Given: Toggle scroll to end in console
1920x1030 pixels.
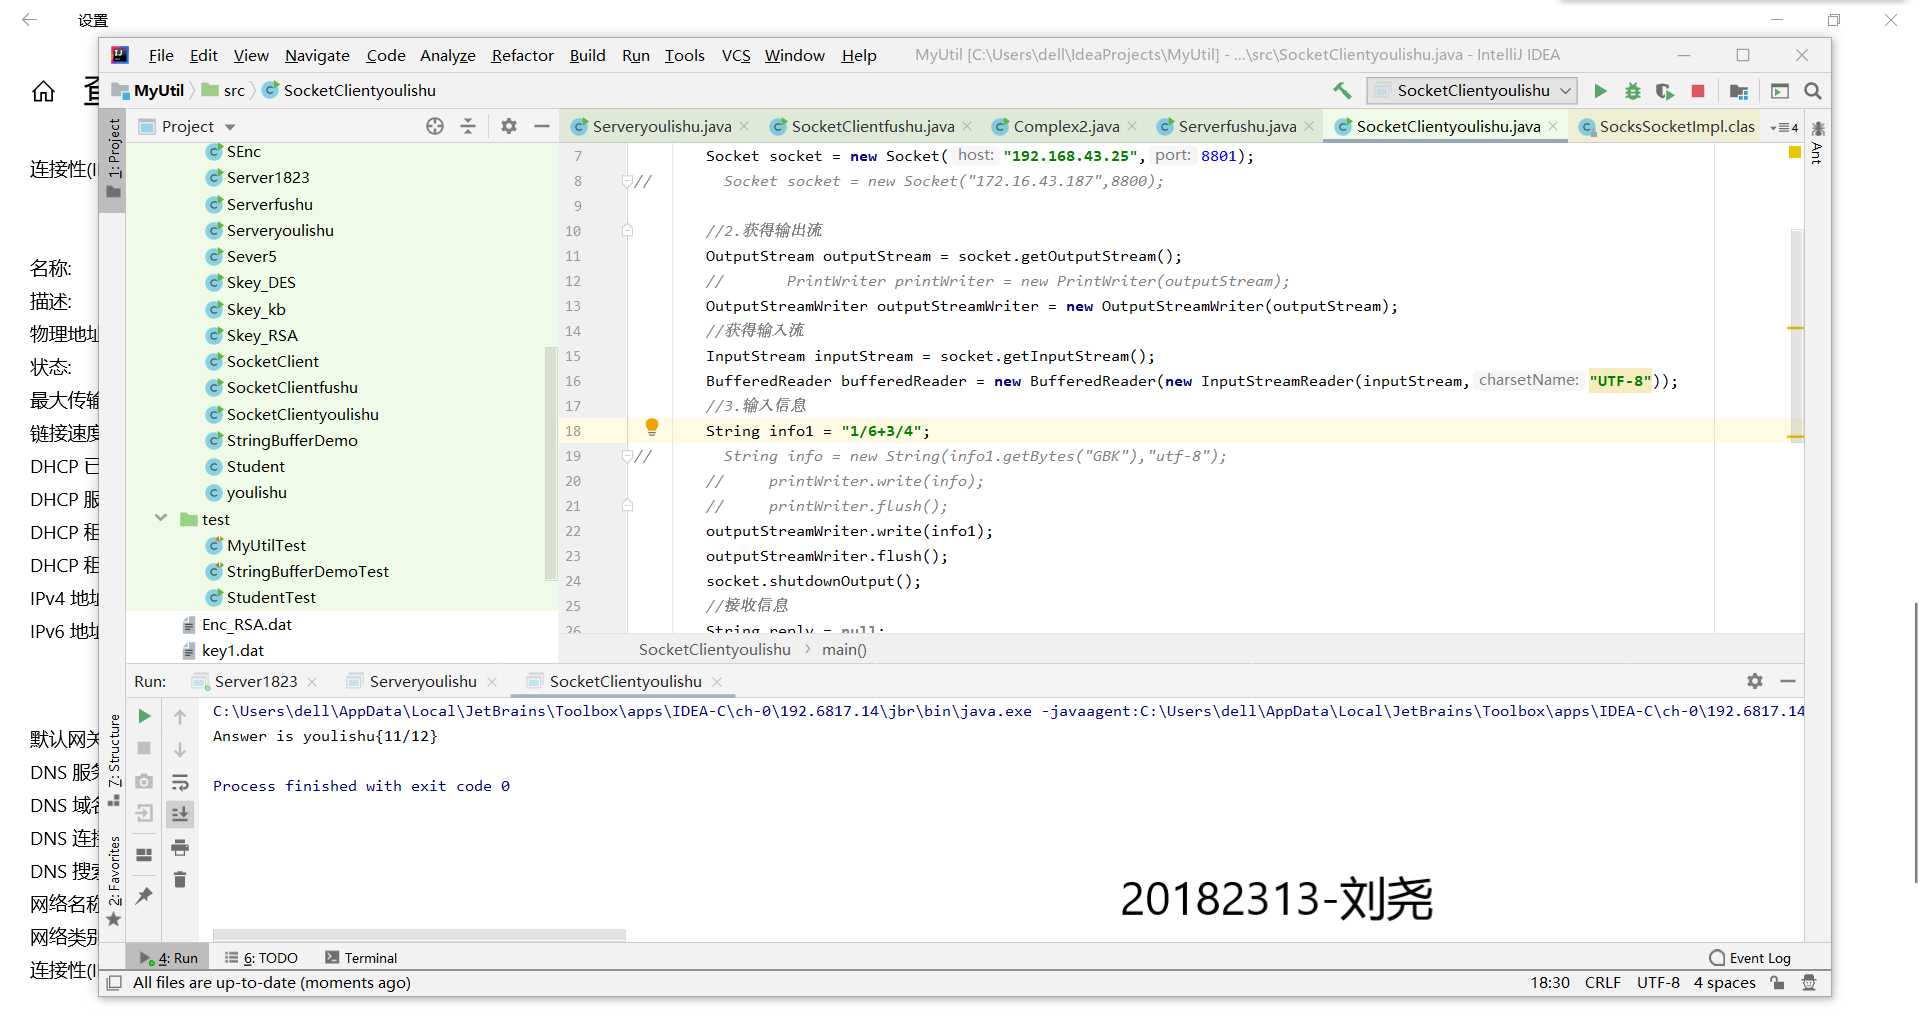Looking at the screenshot, I should [x=180, y=814].
